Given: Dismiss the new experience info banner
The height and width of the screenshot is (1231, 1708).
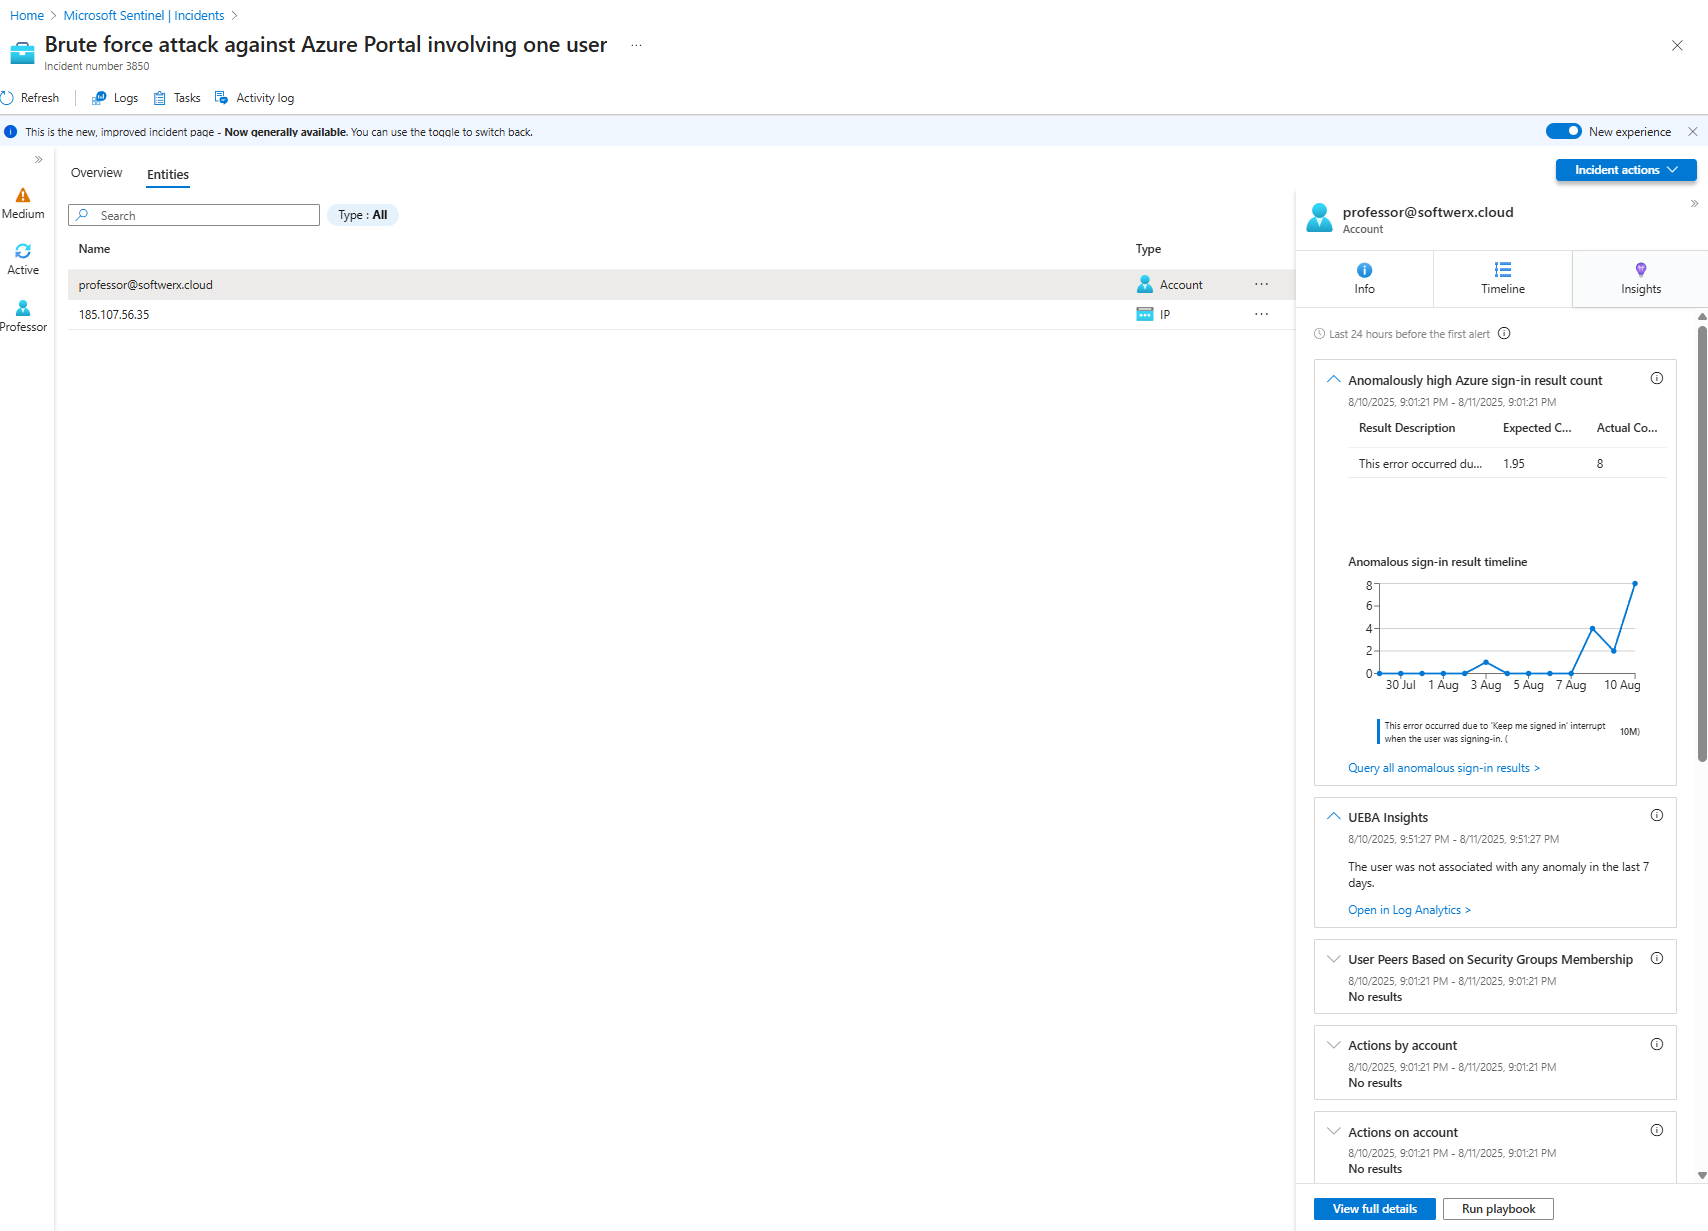Looking at the screenshot, I should [x=1692, y=132].
